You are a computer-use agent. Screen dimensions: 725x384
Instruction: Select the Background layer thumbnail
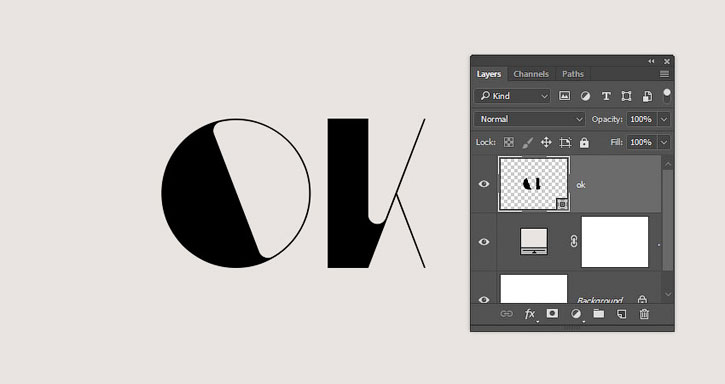534,289
